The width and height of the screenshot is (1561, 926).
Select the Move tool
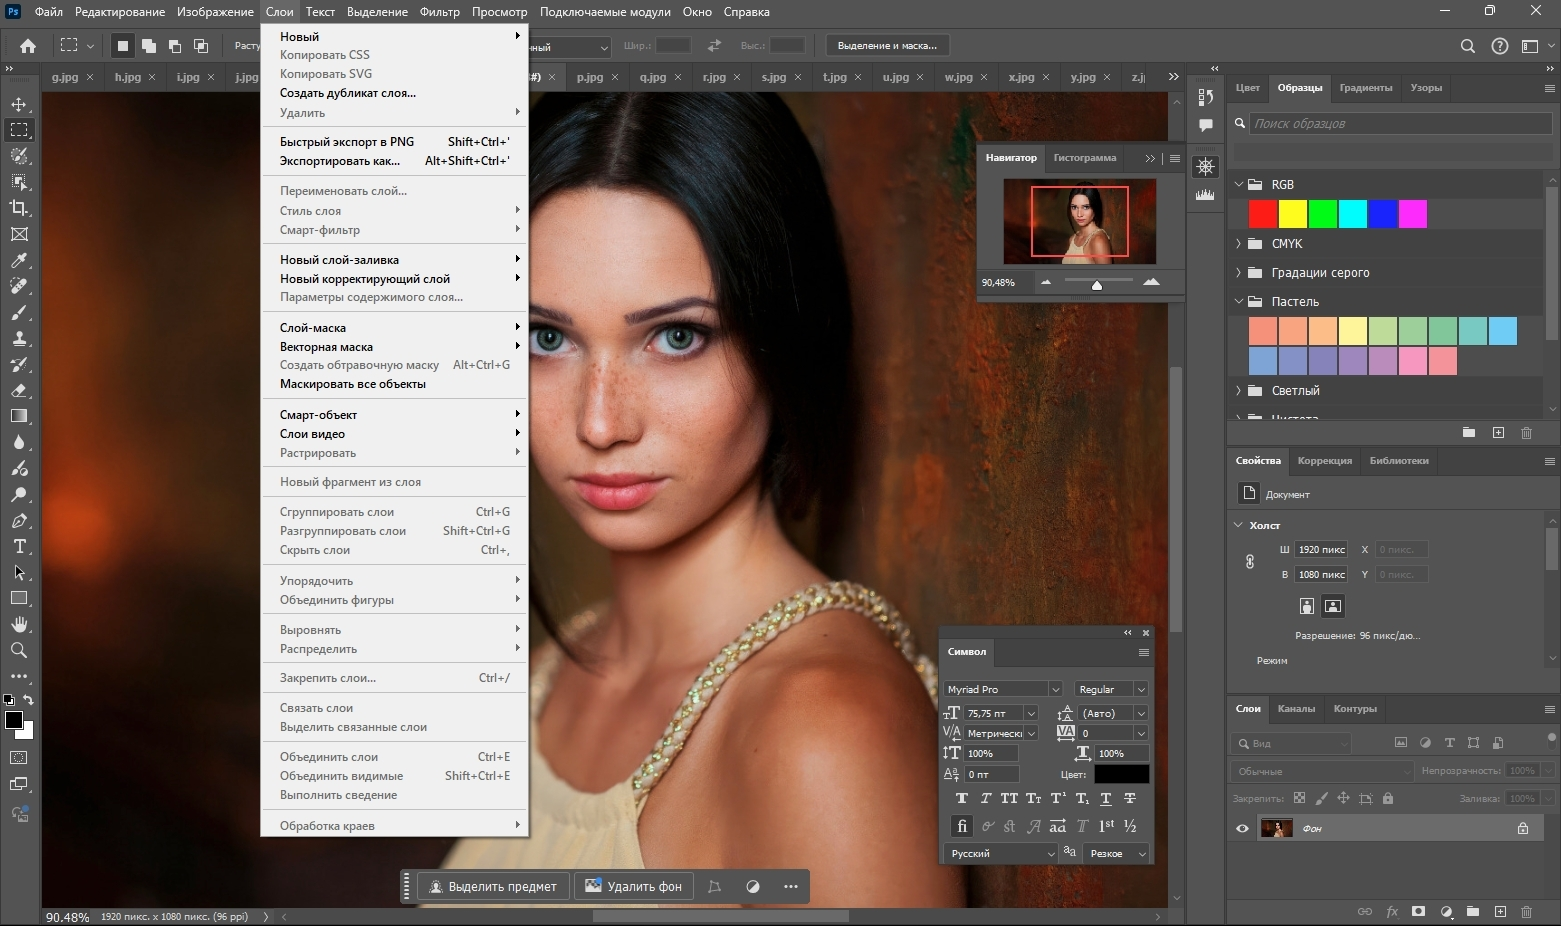tap(19, 105)
